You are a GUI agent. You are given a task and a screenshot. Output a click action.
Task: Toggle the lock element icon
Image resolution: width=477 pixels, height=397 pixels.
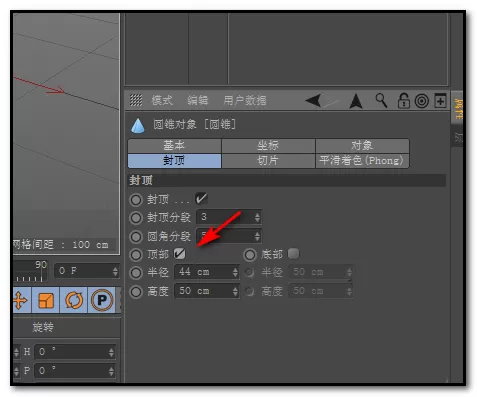pos(403,100)
